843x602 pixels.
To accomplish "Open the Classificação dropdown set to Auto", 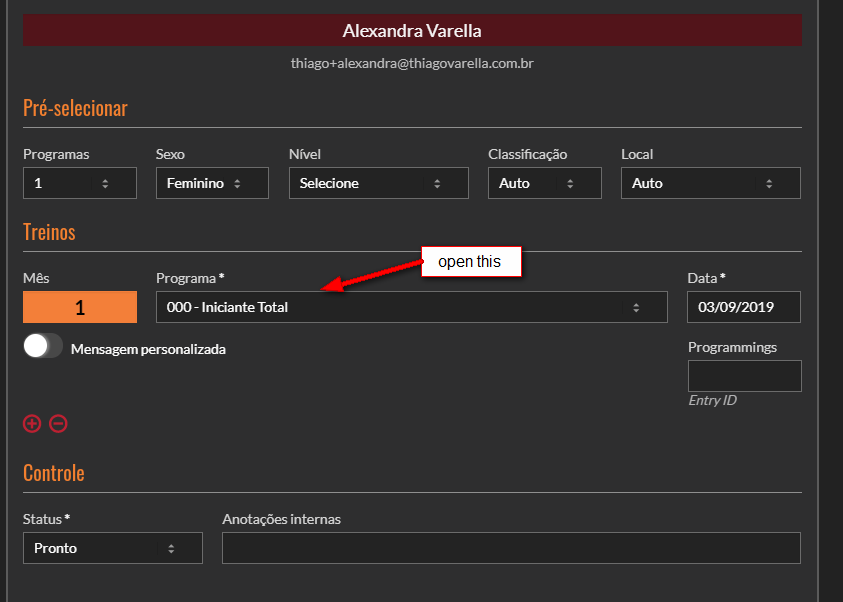I will click(544, 183).
